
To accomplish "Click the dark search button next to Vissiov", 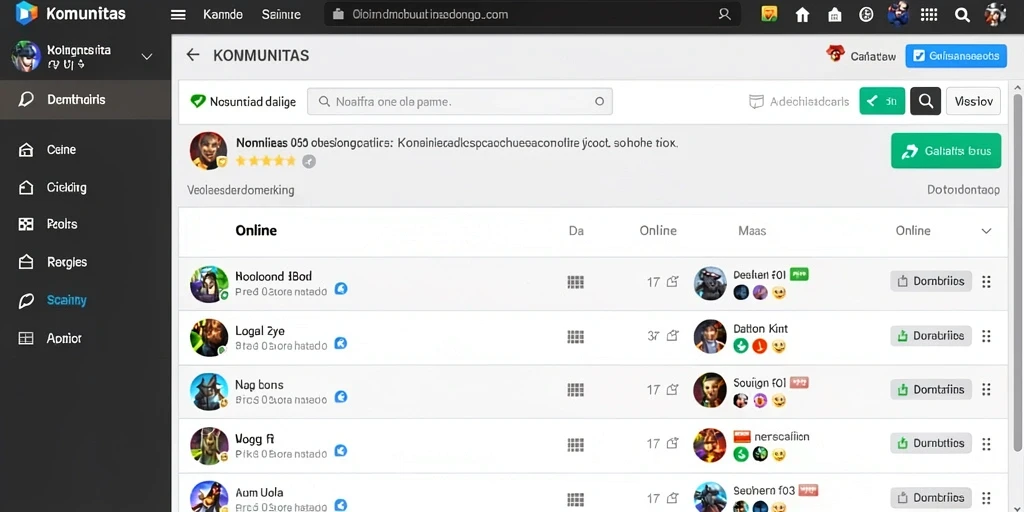I will [x=925, y=101].
